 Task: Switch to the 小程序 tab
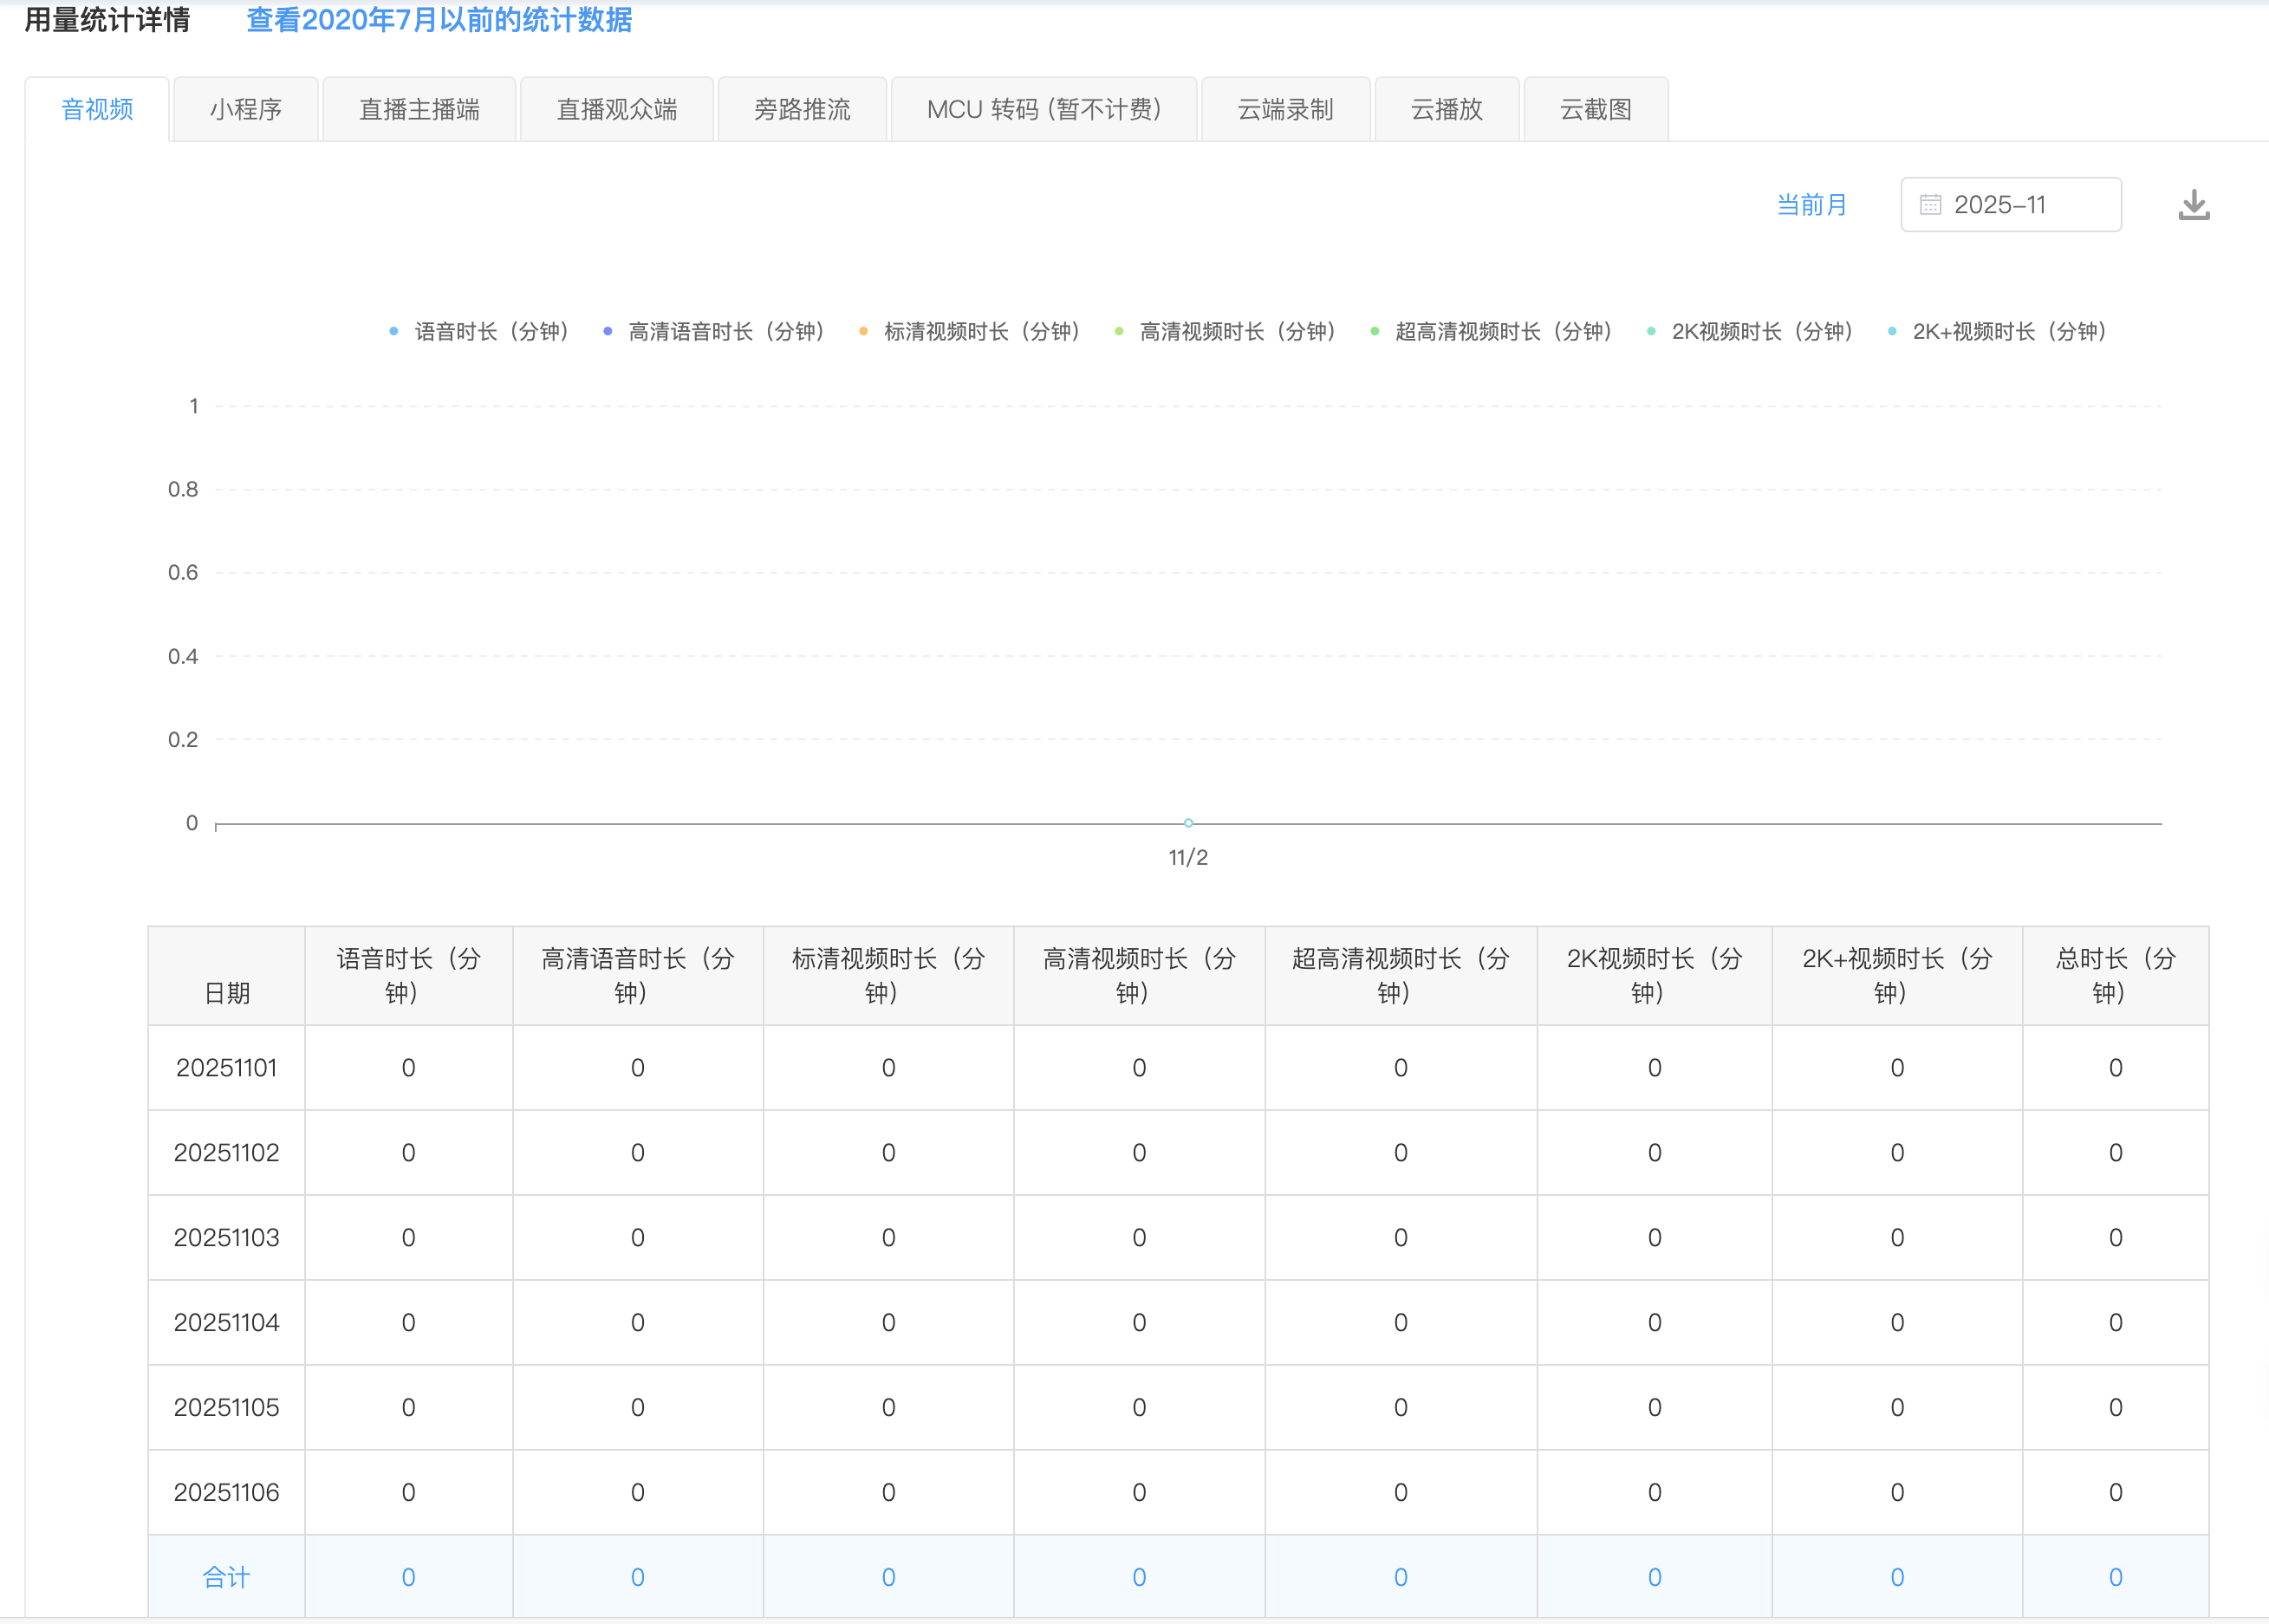pos(246,110)
